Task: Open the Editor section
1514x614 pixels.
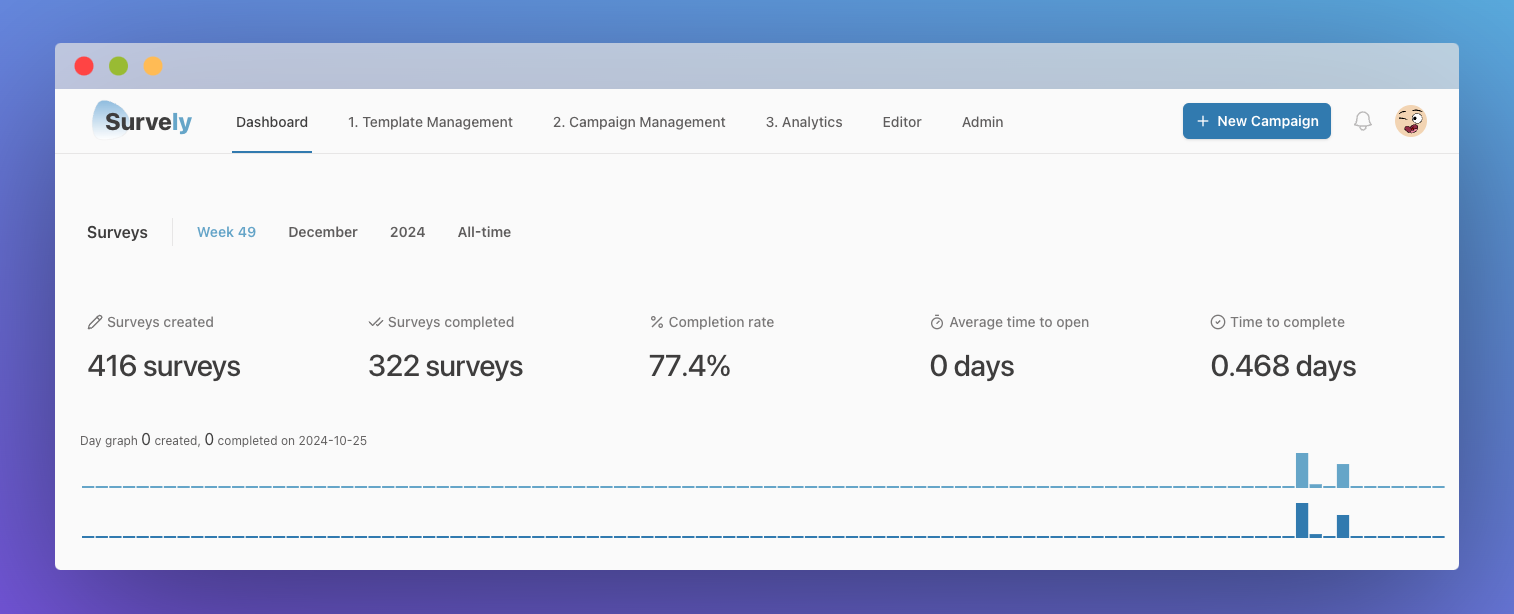Action: tap(901, 122)
